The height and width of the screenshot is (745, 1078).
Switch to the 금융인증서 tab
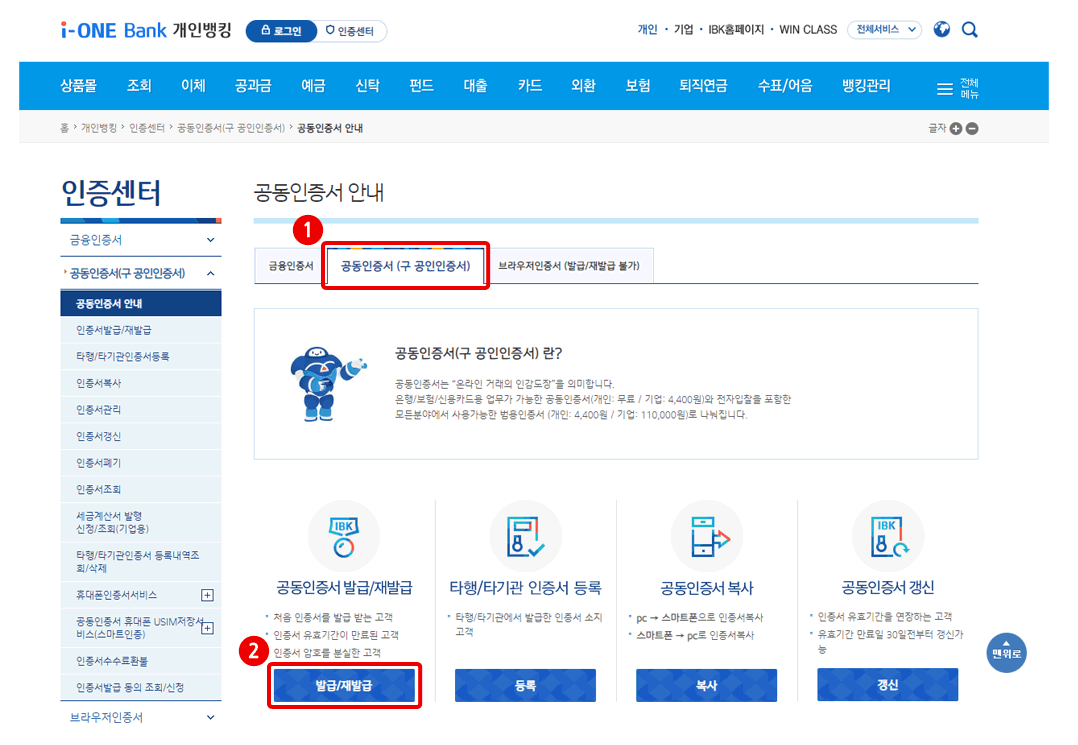290,266
